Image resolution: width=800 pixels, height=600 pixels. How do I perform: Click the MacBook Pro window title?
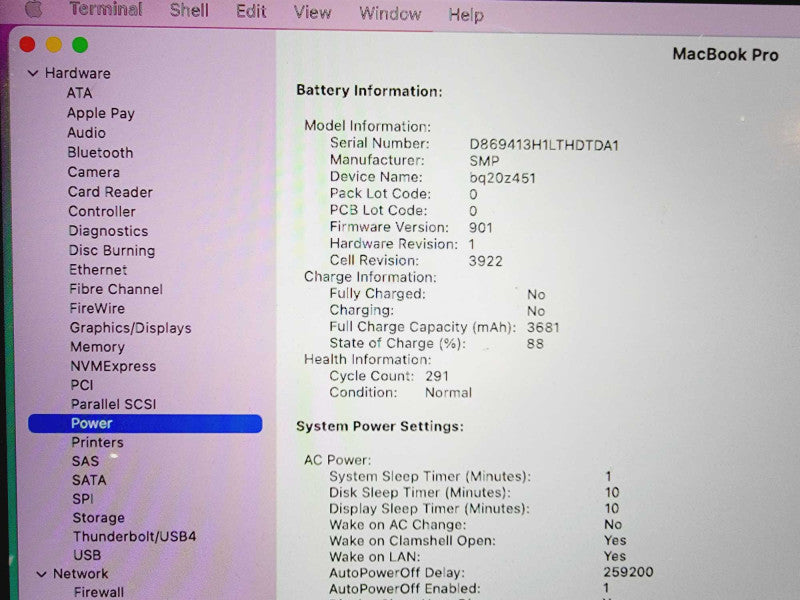coord(725,54)
